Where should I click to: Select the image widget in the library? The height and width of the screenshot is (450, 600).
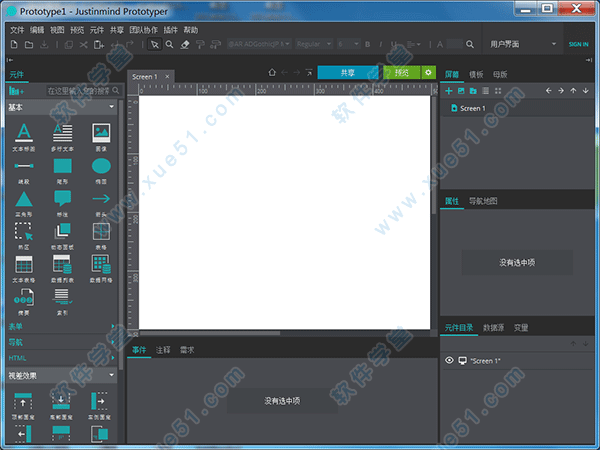(101, 132)
